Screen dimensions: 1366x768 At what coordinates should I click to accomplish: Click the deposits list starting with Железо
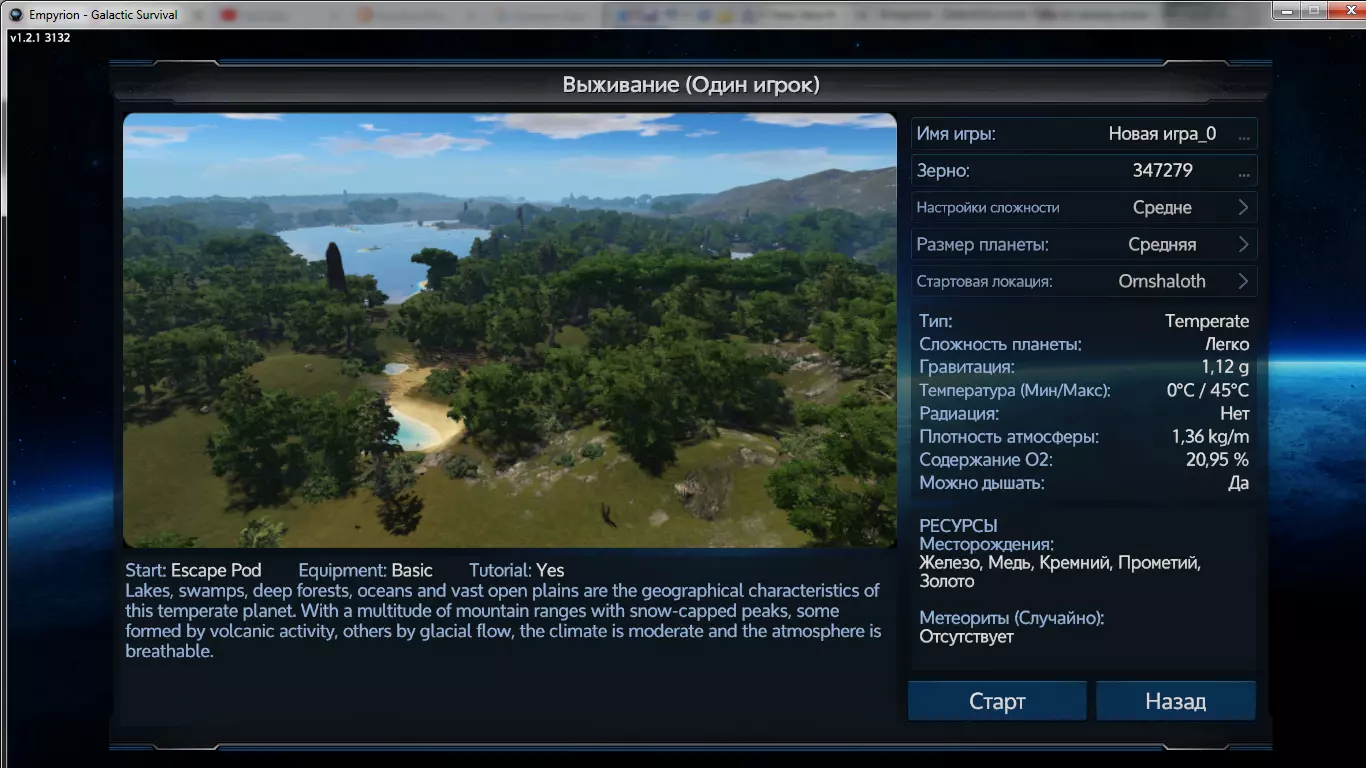(x=1060, y=572)
